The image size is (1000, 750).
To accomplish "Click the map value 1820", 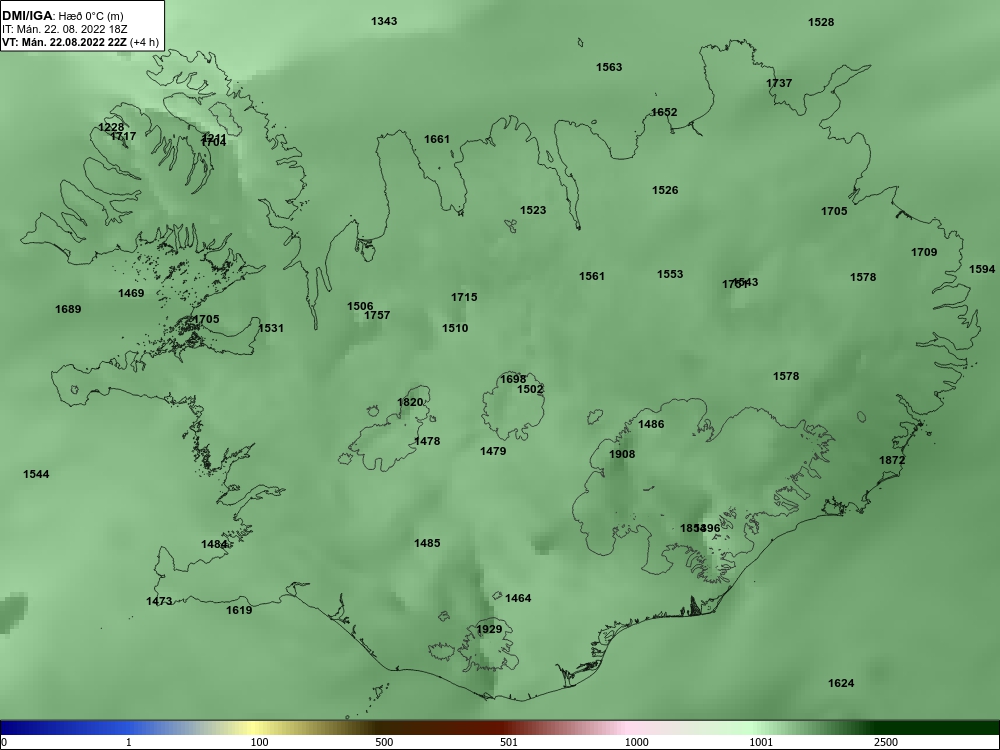I will pos(410,402).
